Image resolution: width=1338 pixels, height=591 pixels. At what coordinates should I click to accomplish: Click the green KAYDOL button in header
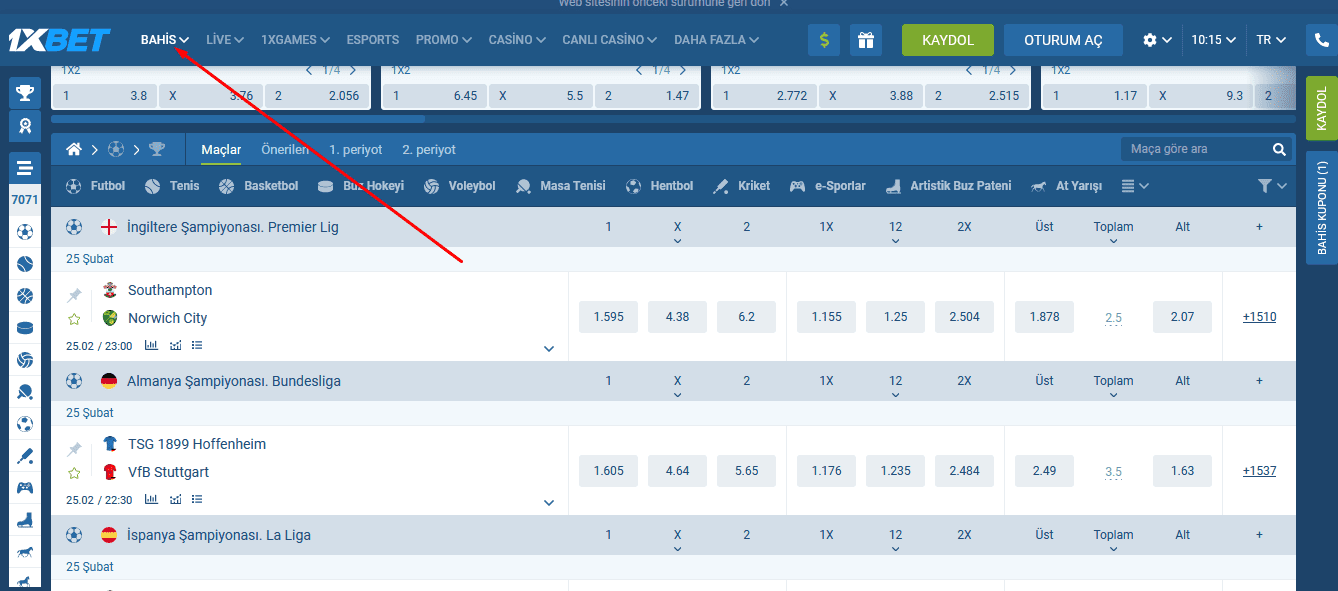pyautogui.click(x=948, y=40)
